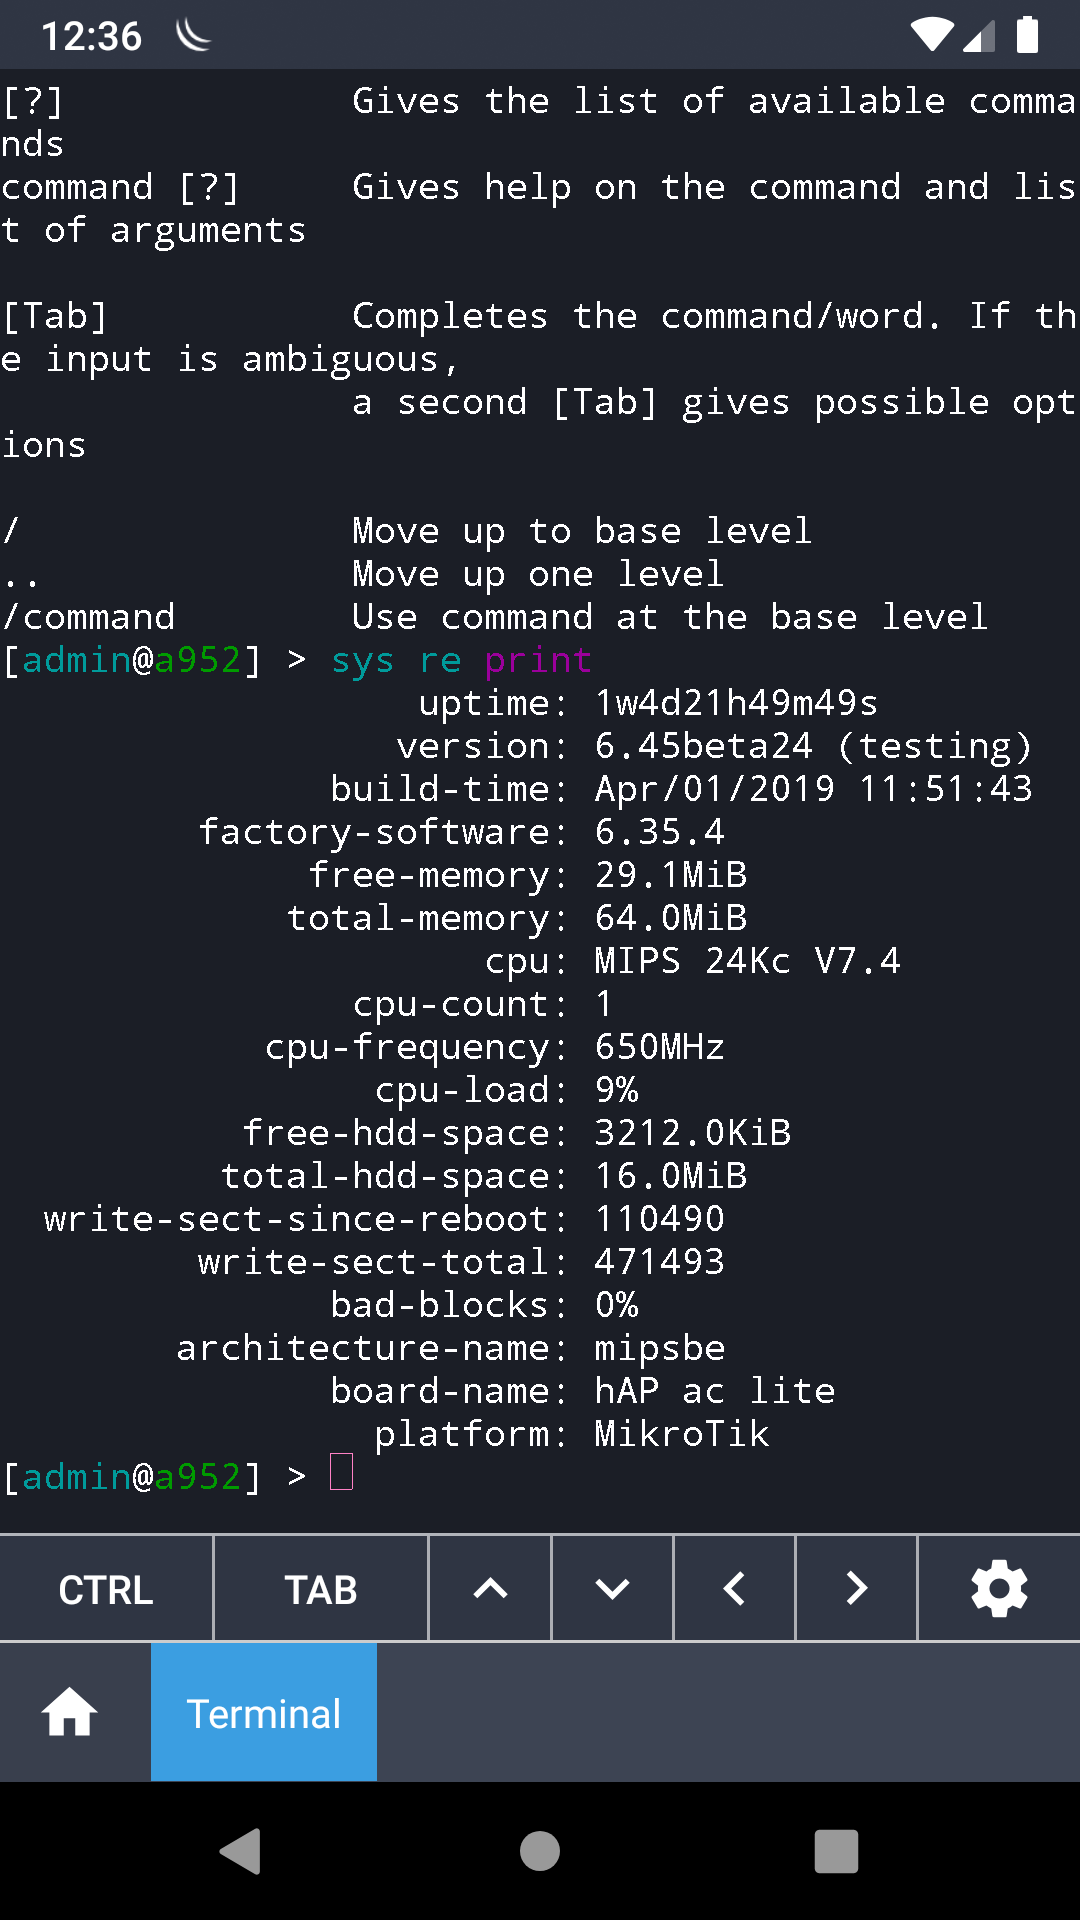
Task: Tap the version 6.45beta24 line
Action: point(812,747)
